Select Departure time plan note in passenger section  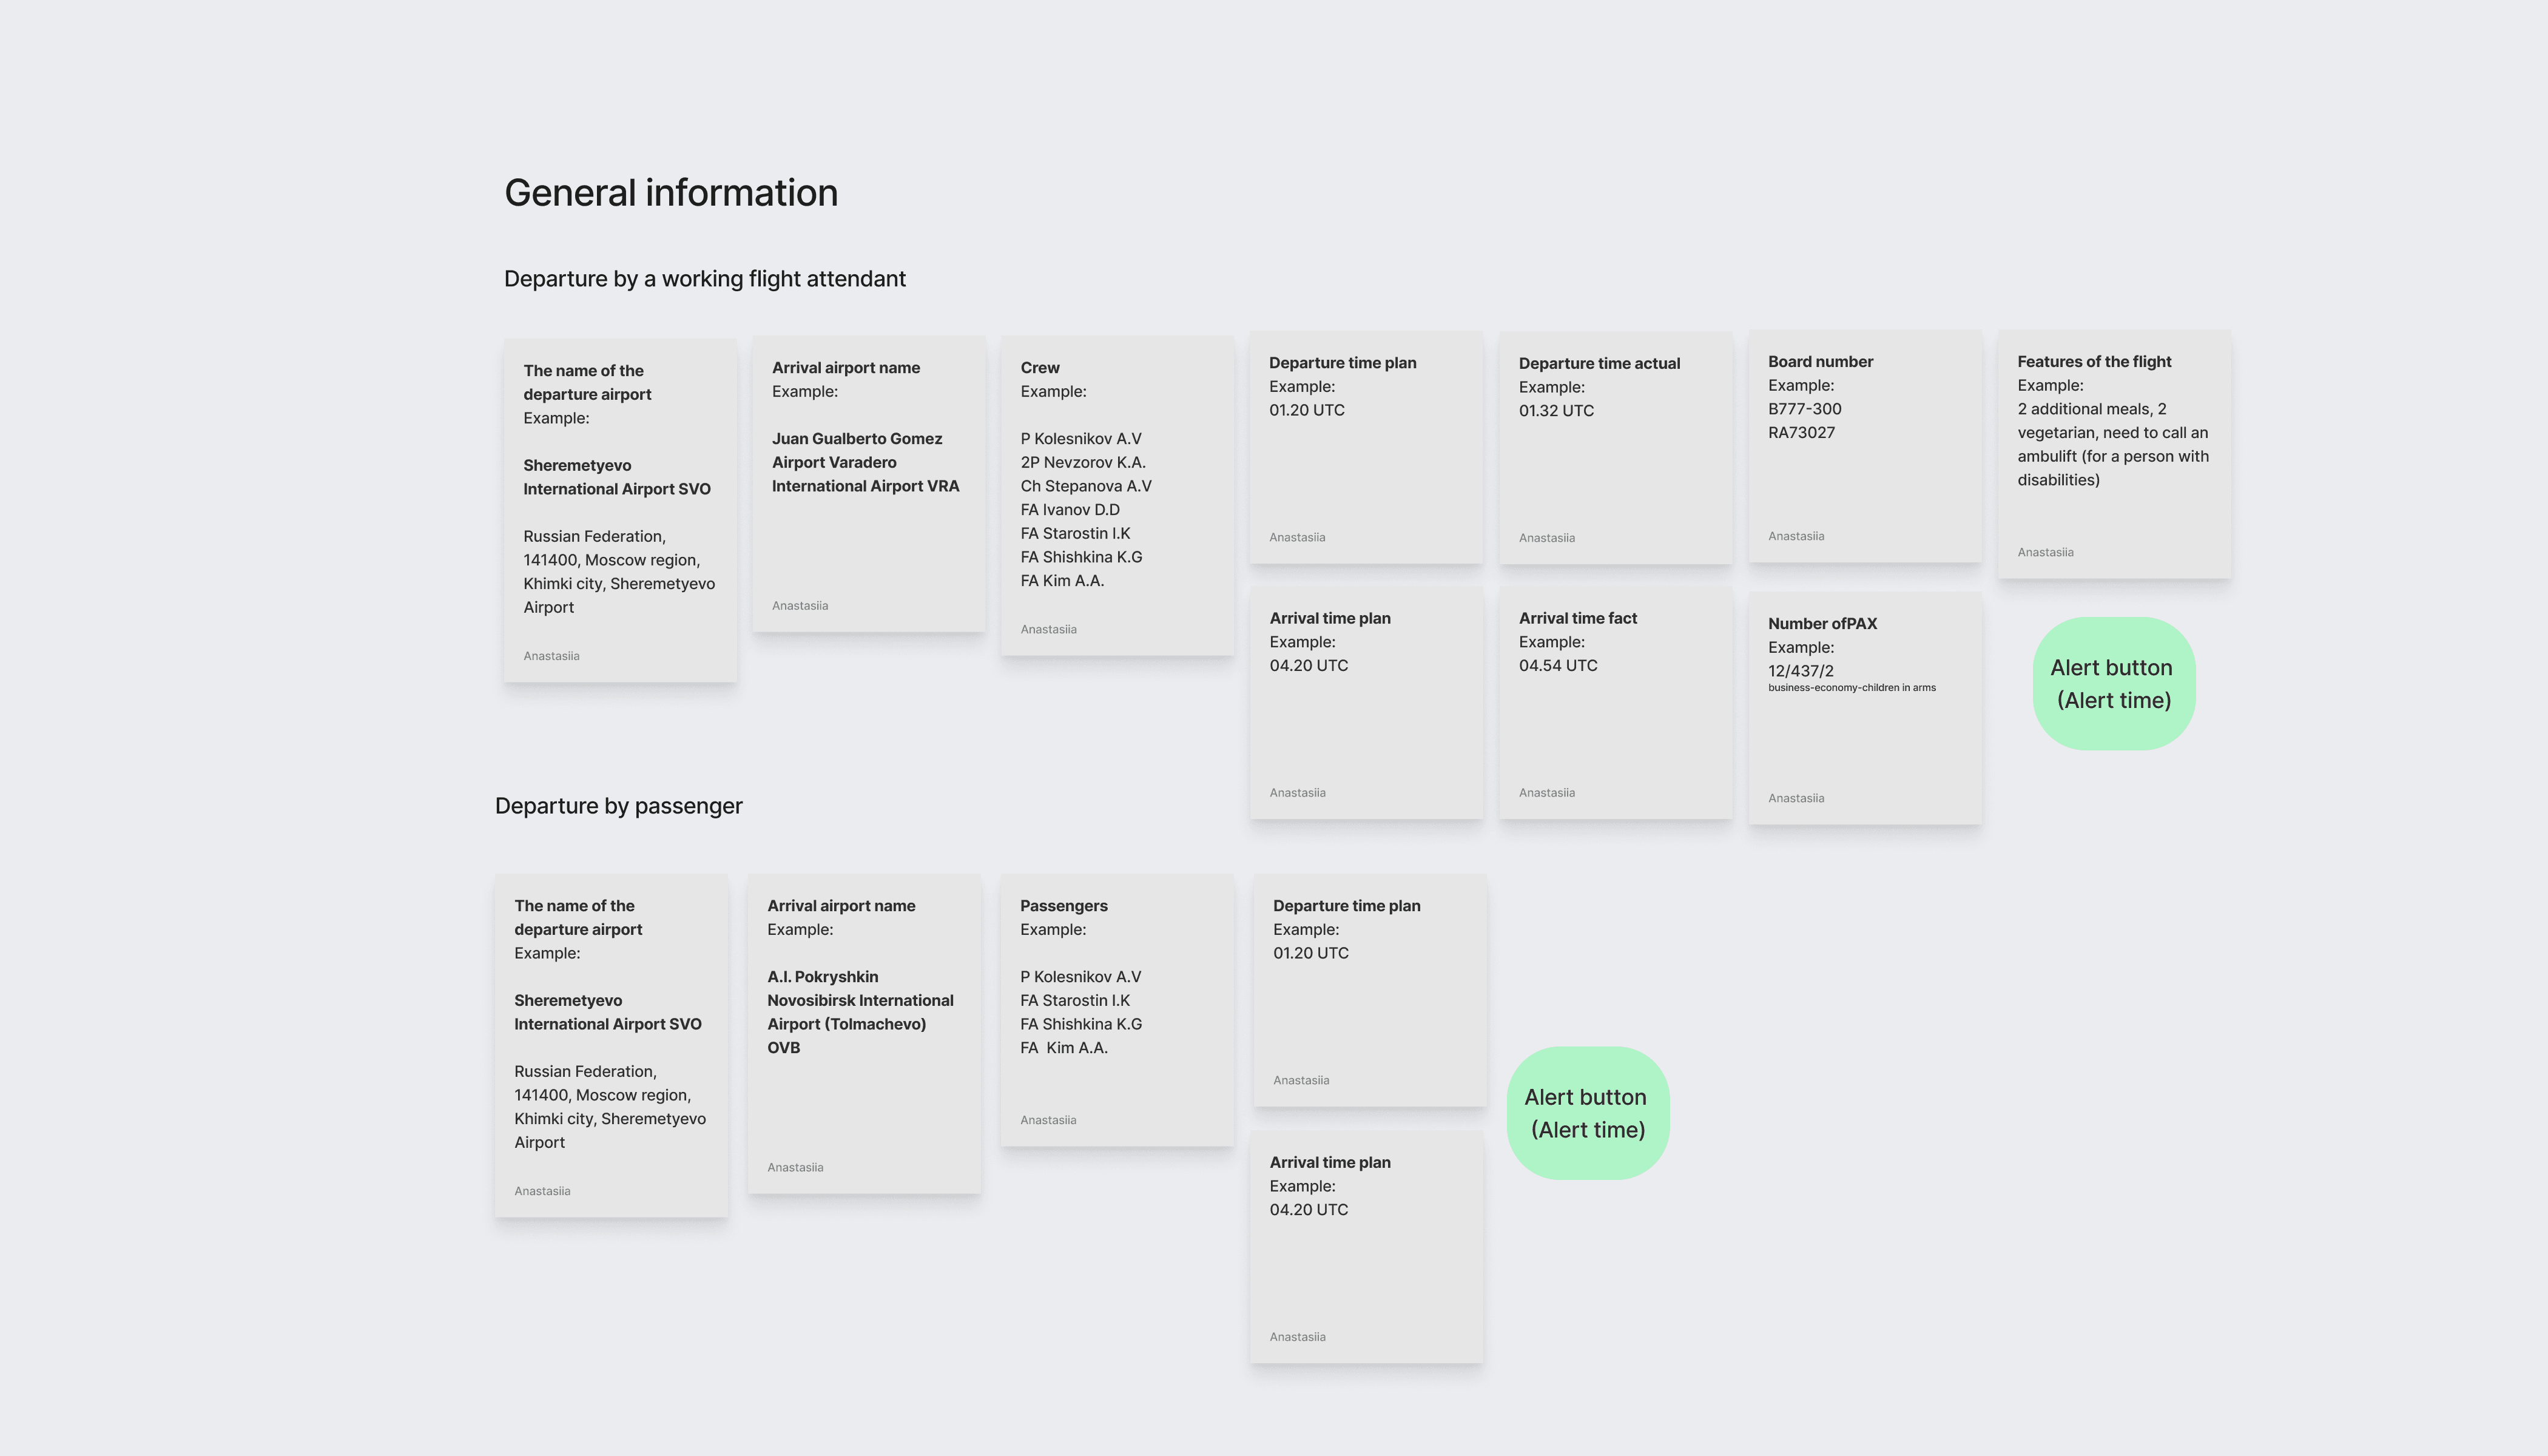[1369, 991]
